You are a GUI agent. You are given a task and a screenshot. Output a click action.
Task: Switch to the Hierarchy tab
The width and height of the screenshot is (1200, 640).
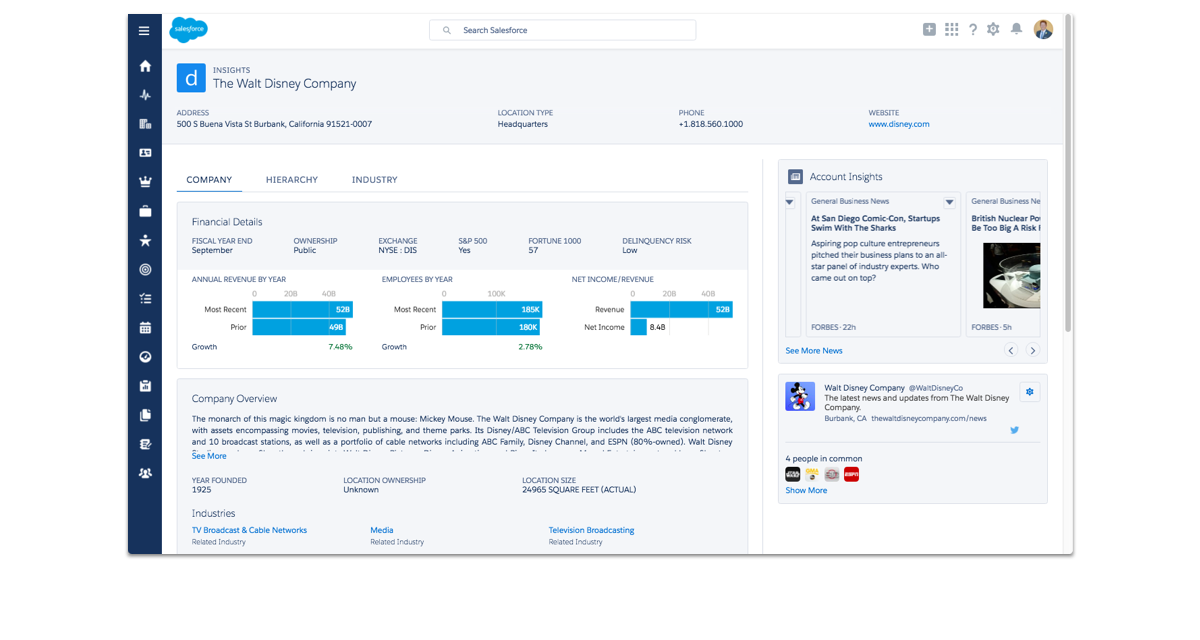292,180
